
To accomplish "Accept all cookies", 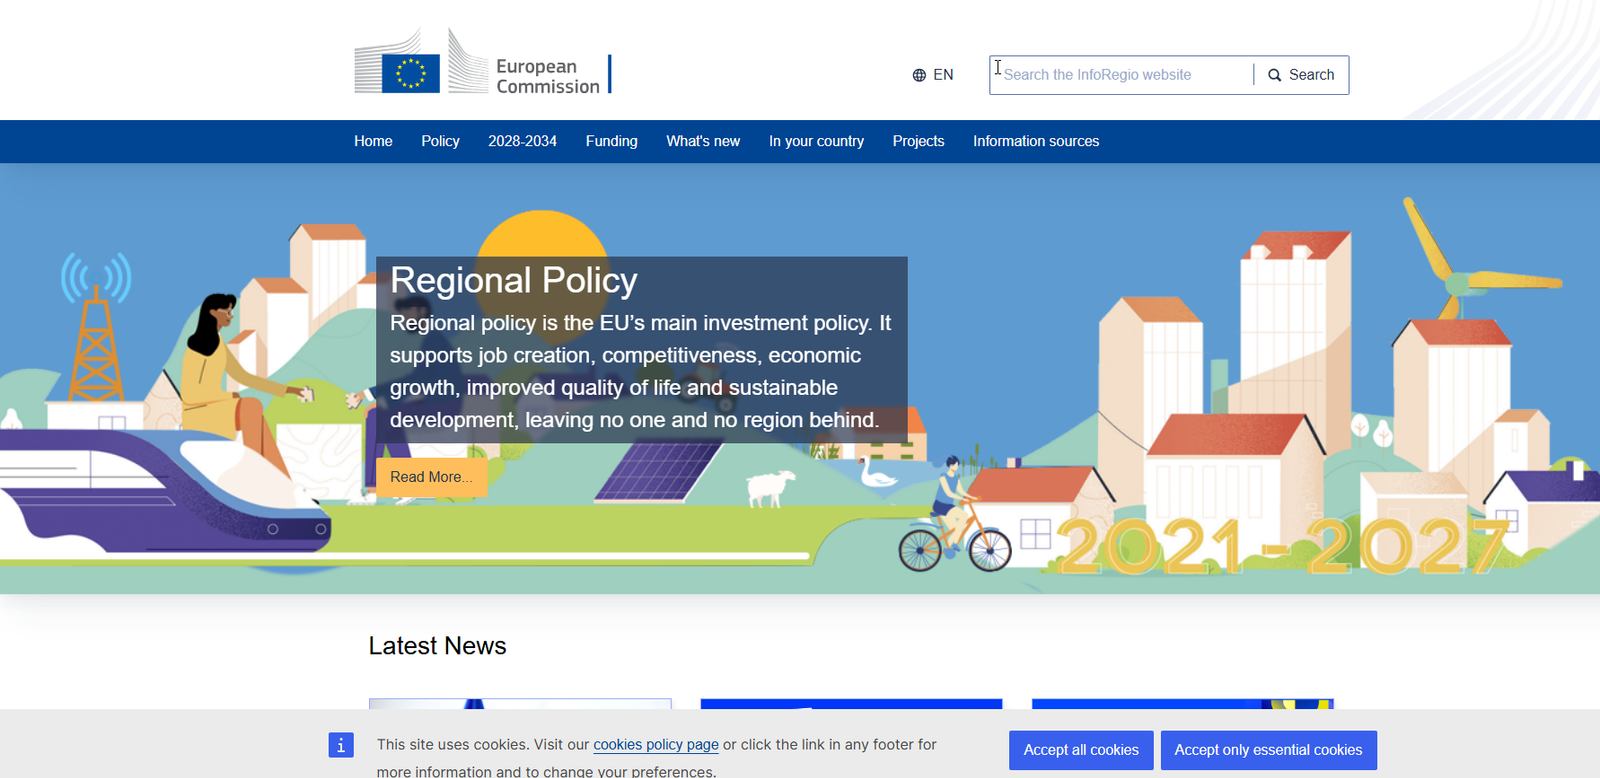I will tap(1081, 750).
